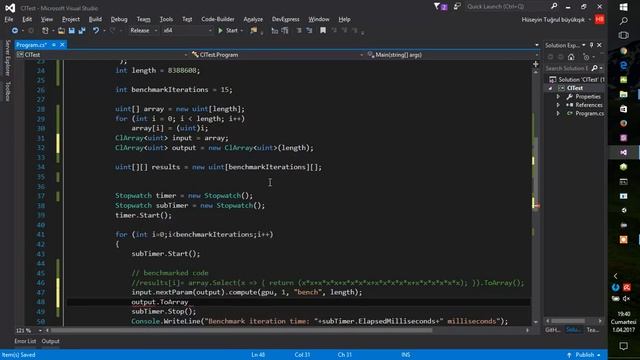Open the Code-Builder menu
The width and height of the screenshot is (640, 360).
[218, 19]
